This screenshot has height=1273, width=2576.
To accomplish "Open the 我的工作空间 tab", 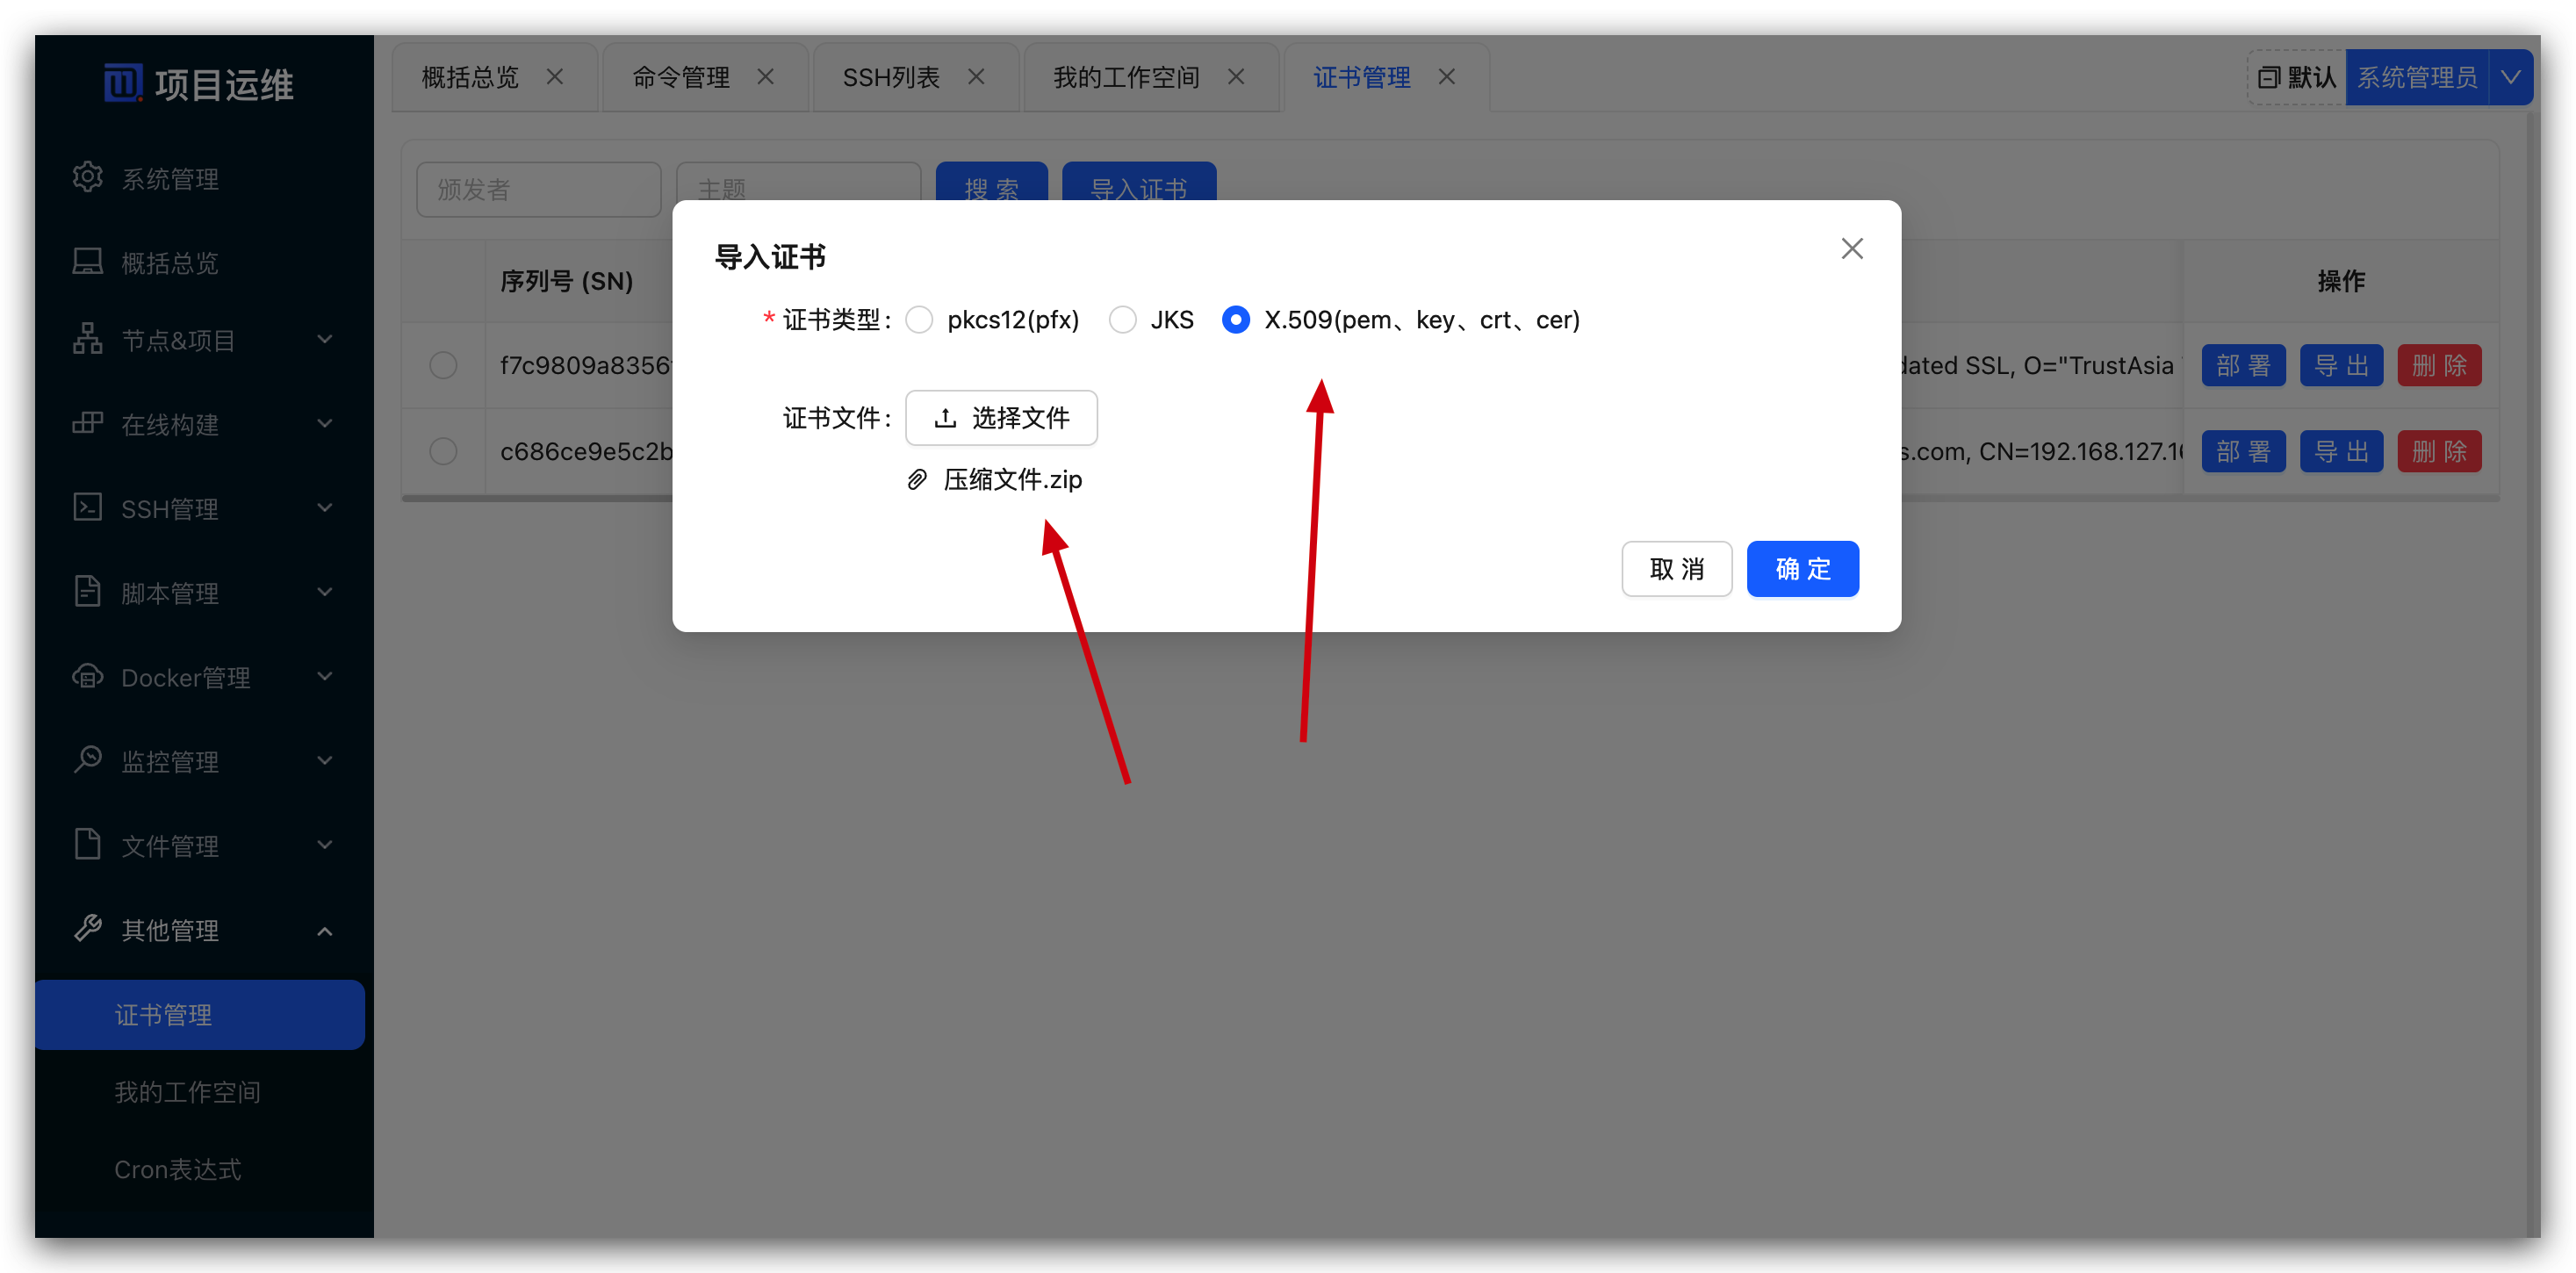I will coord(1125,76).
